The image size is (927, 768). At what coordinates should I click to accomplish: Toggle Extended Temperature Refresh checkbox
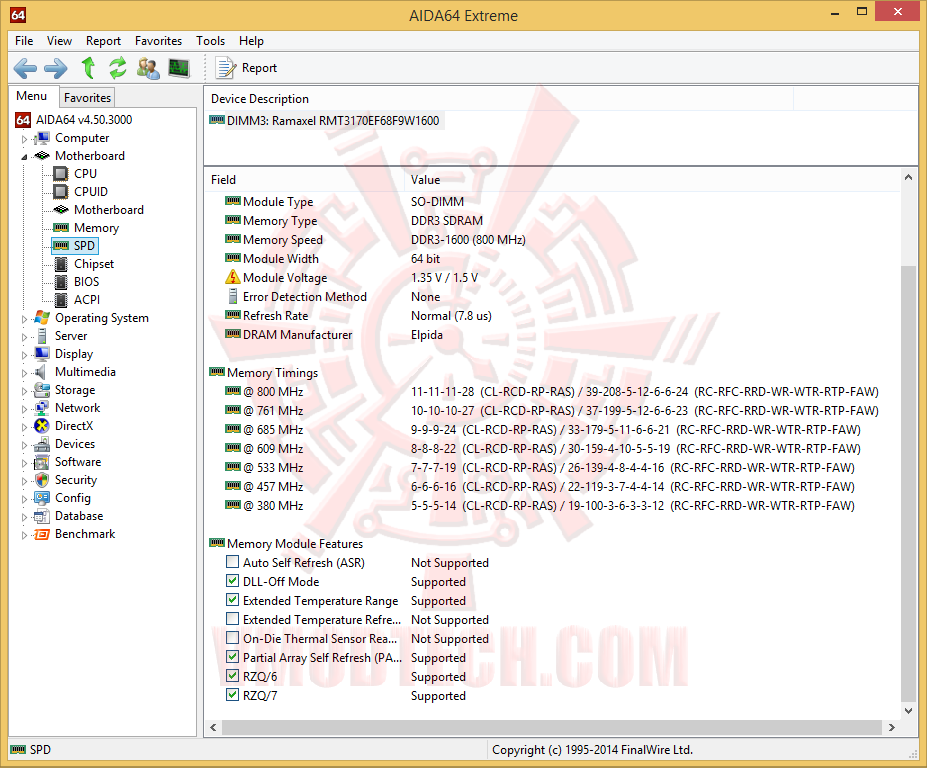coord(232,618)
